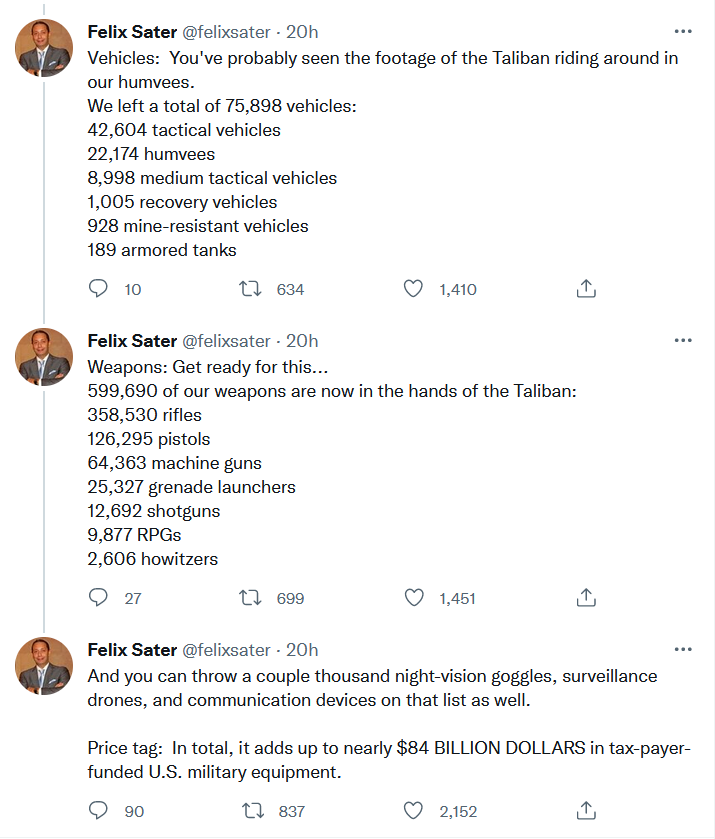Like the tweet with 2,152 likes

pos(413,811)
